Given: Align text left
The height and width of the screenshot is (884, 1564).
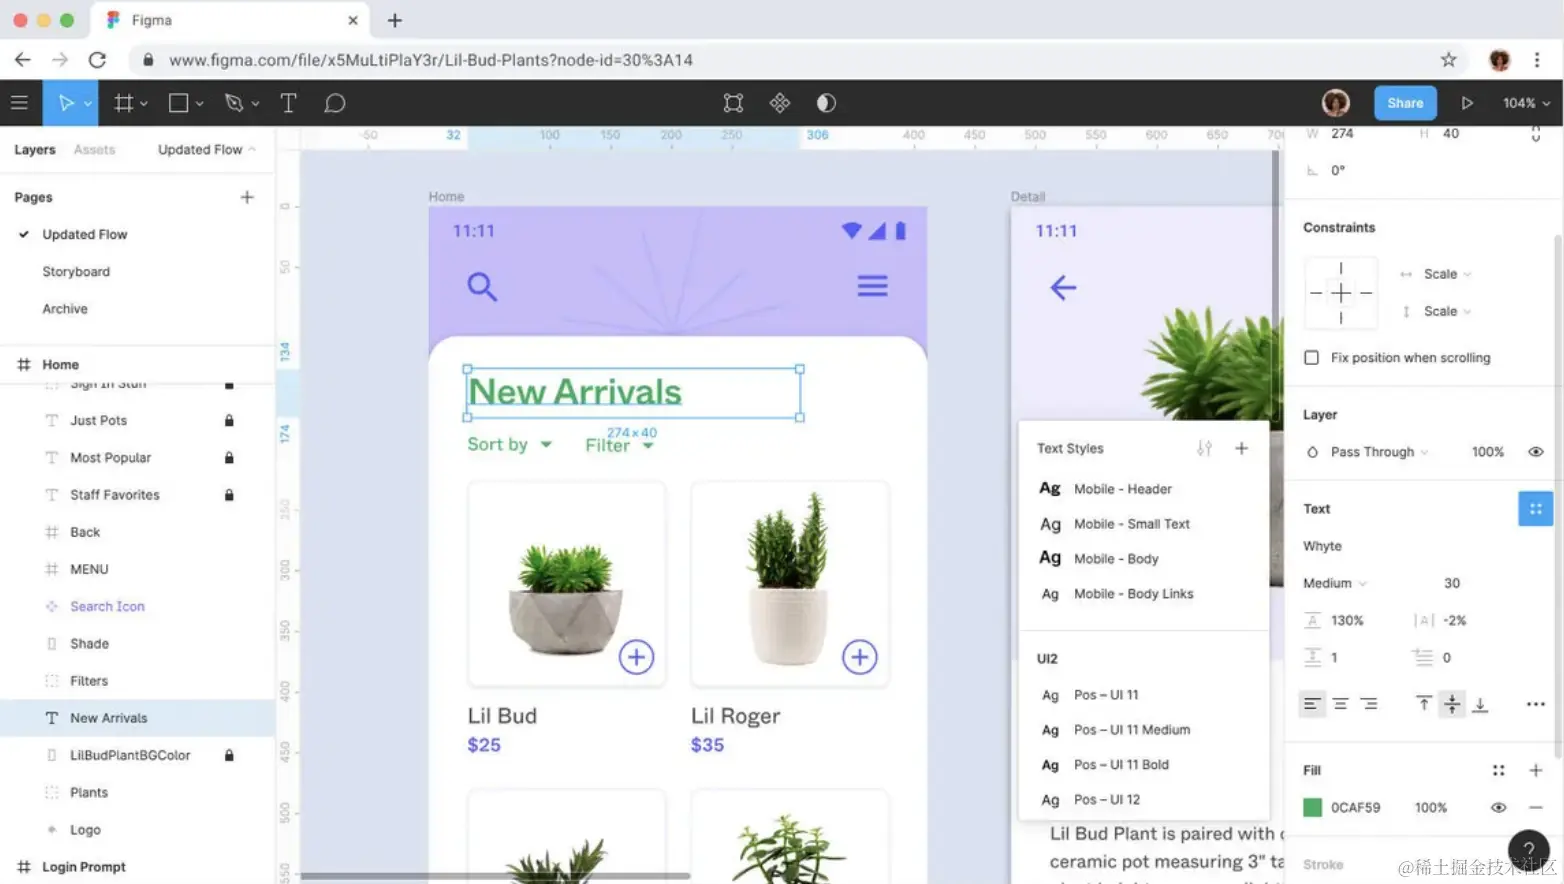Looking at the screenshot, I should 1310,704.
